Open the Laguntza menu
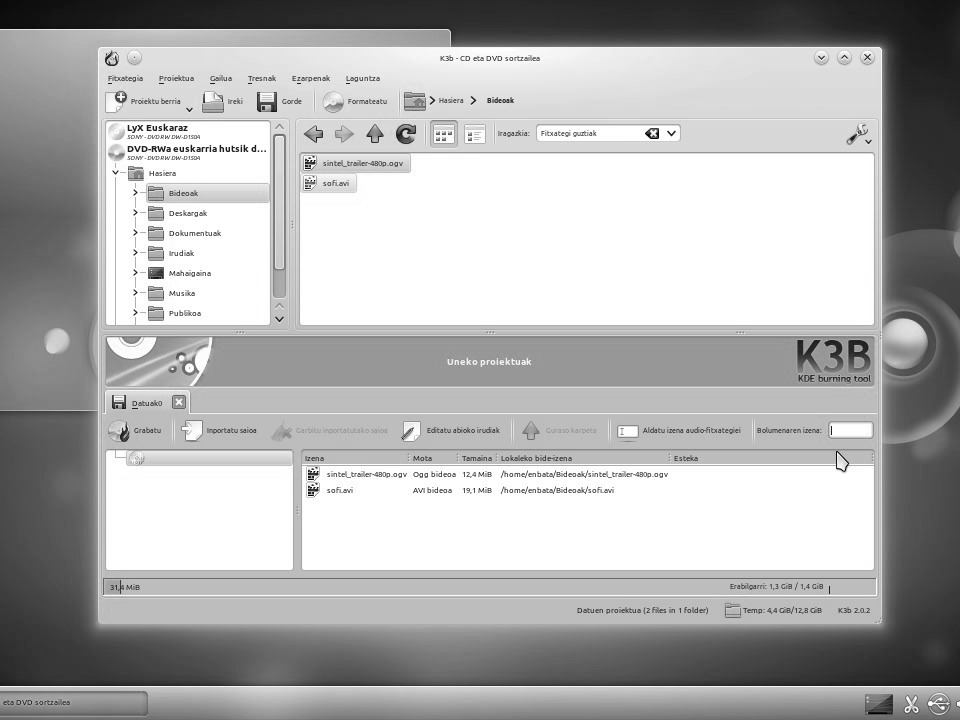The image size is (960, 720). pyautogui.click(x=363, y=78)
